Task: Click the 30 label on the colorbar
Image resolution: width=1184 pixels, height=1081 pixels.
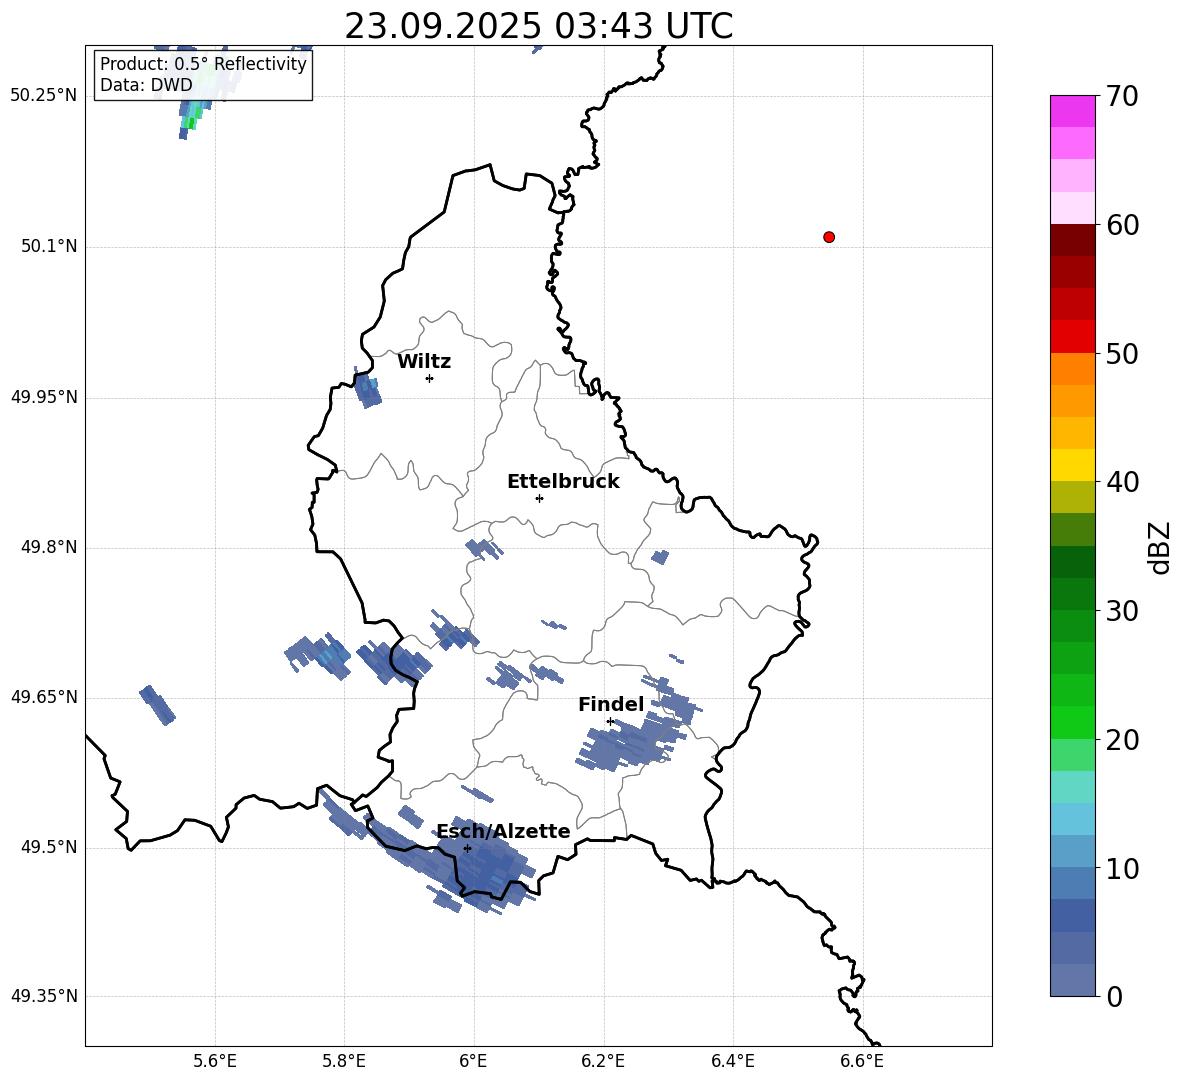Action: (1122, 611)
